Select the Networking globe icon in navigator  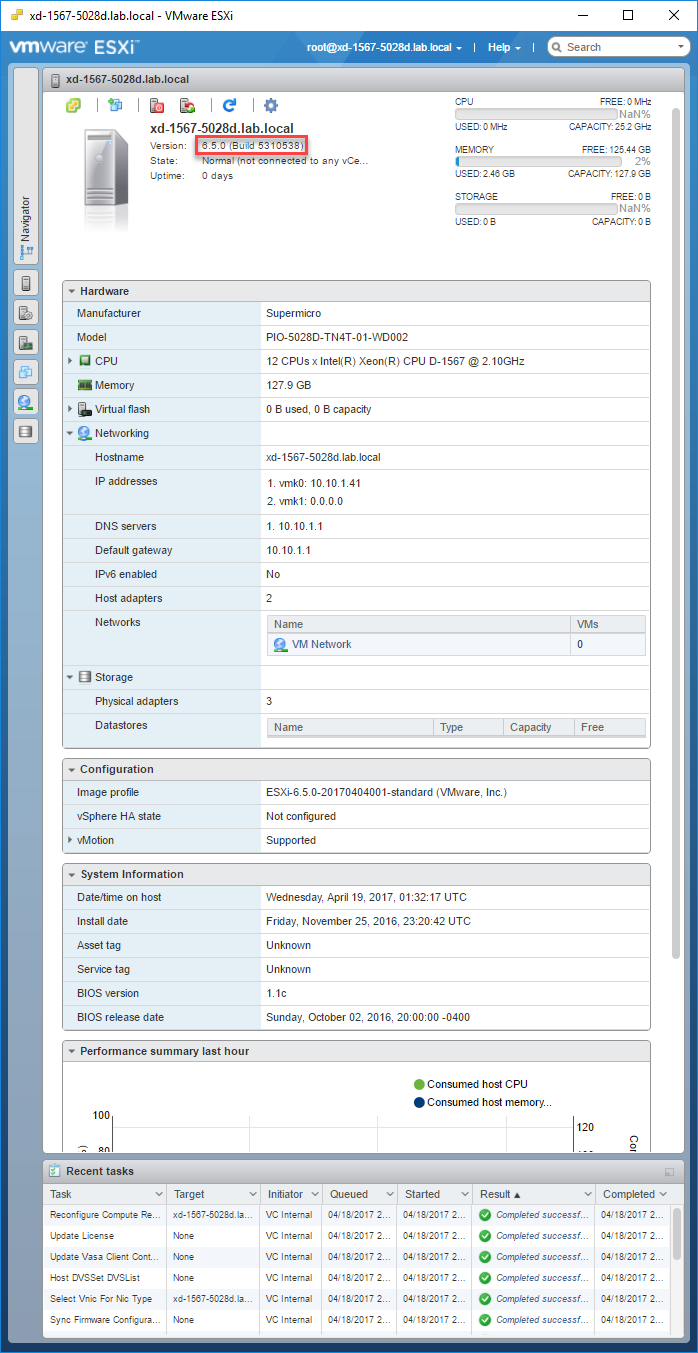(x=26, y=402)
